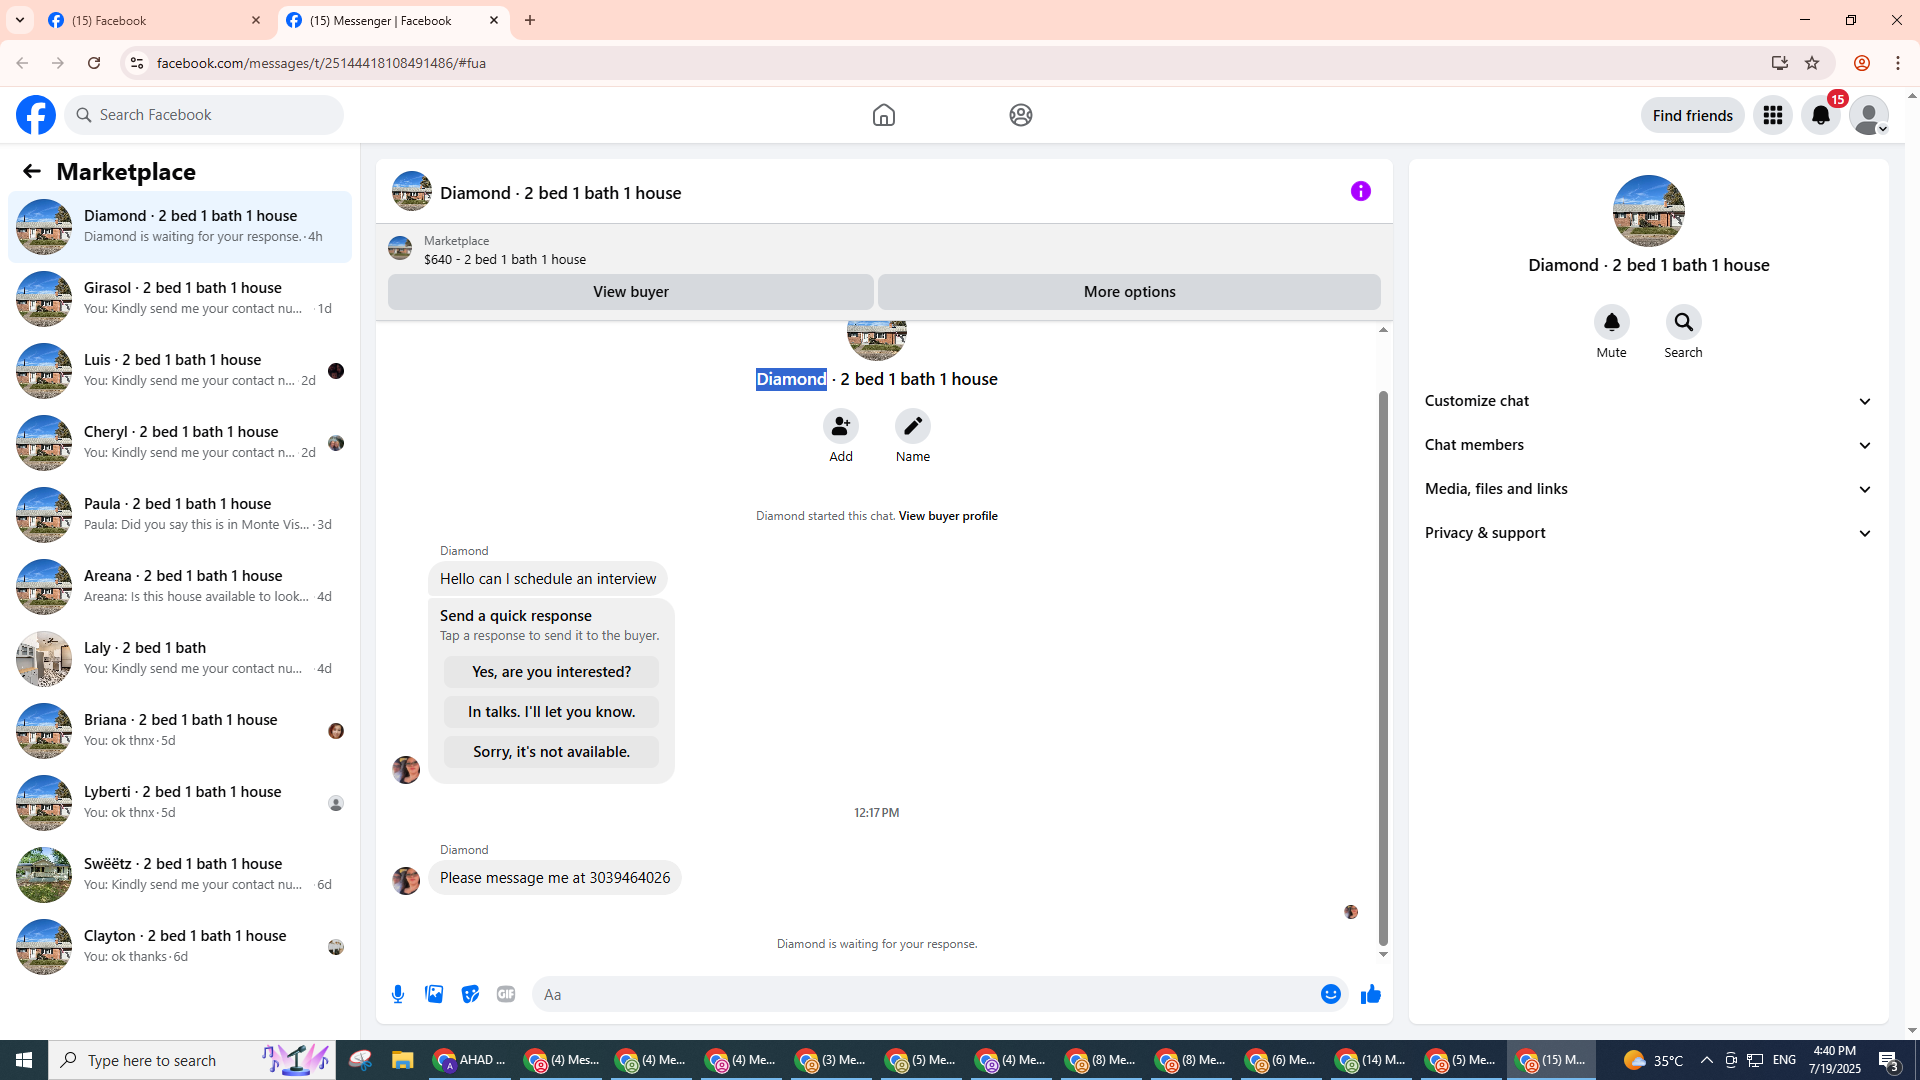
Task: Attach a file with the photo icon
Action: (434, 994)
